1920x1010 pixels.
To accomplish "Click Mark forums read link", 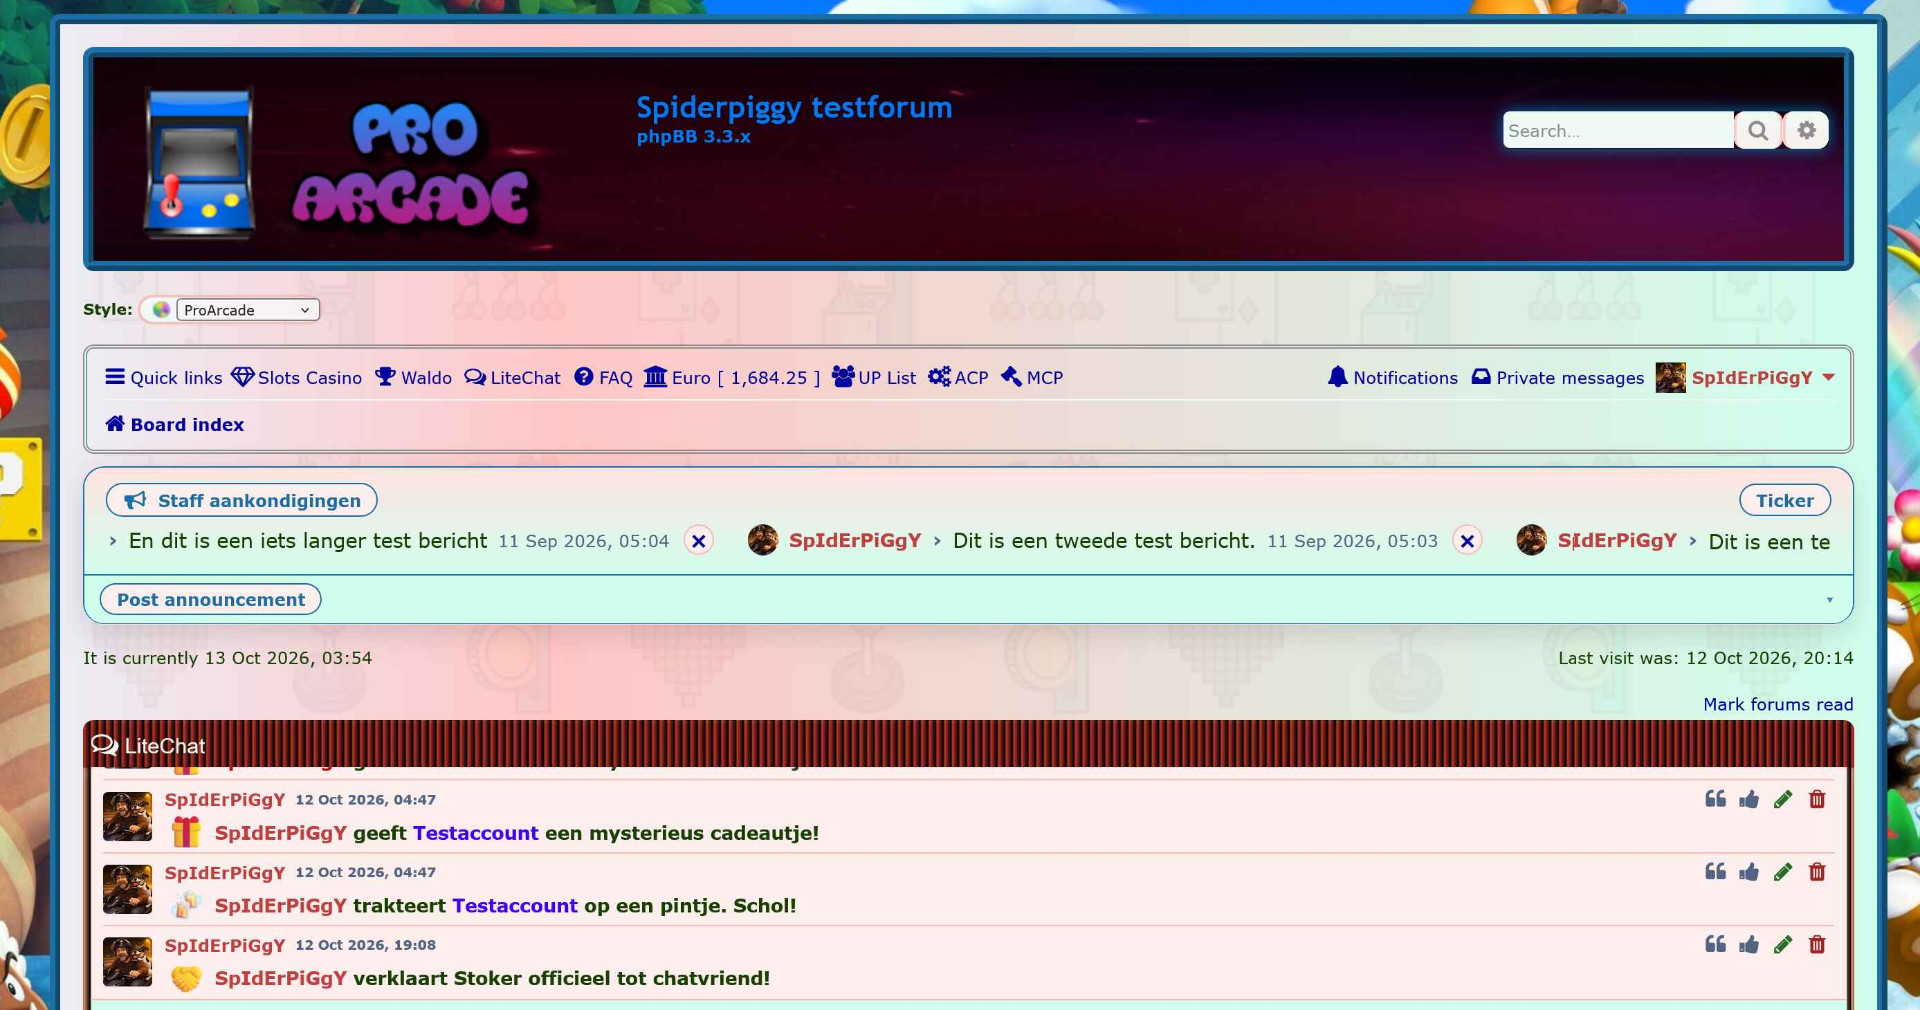I will (1778, 705).
